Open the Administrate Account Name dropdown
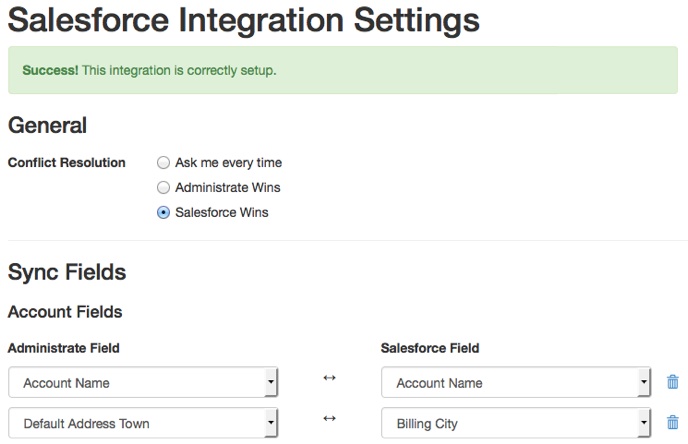 point(143,382)
